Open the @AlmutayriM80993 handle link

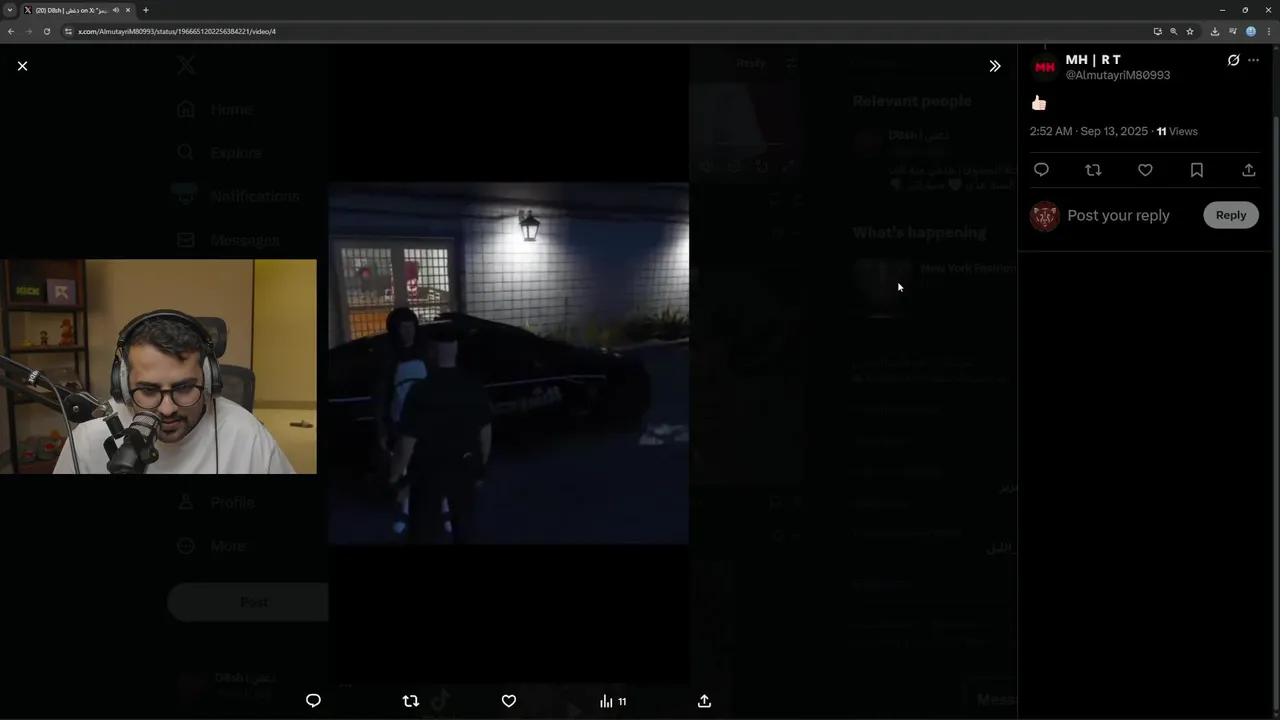click(x=1117, y=75)
